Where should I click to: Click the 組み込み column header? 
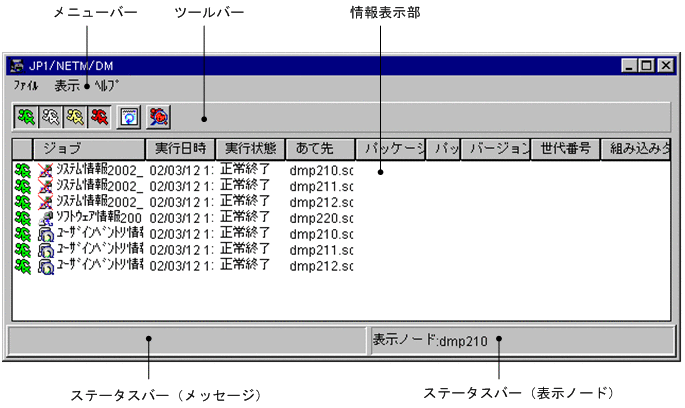636,149
